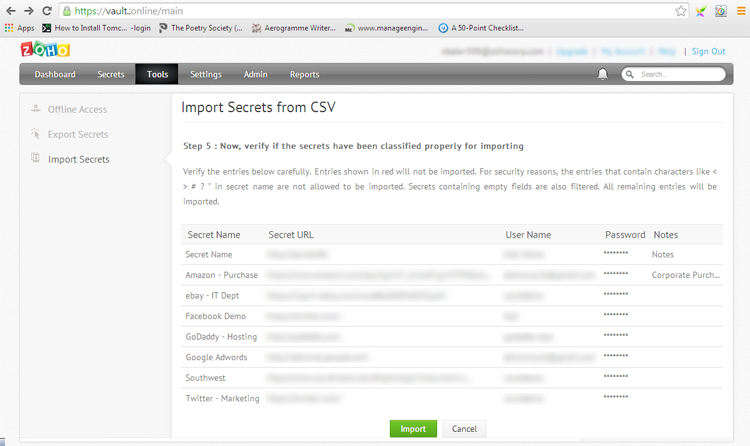Viewport: 750px width, 446px height.
Task: Click the Secret URL column header
Action: pyautogui.click(x=291, y=235)
